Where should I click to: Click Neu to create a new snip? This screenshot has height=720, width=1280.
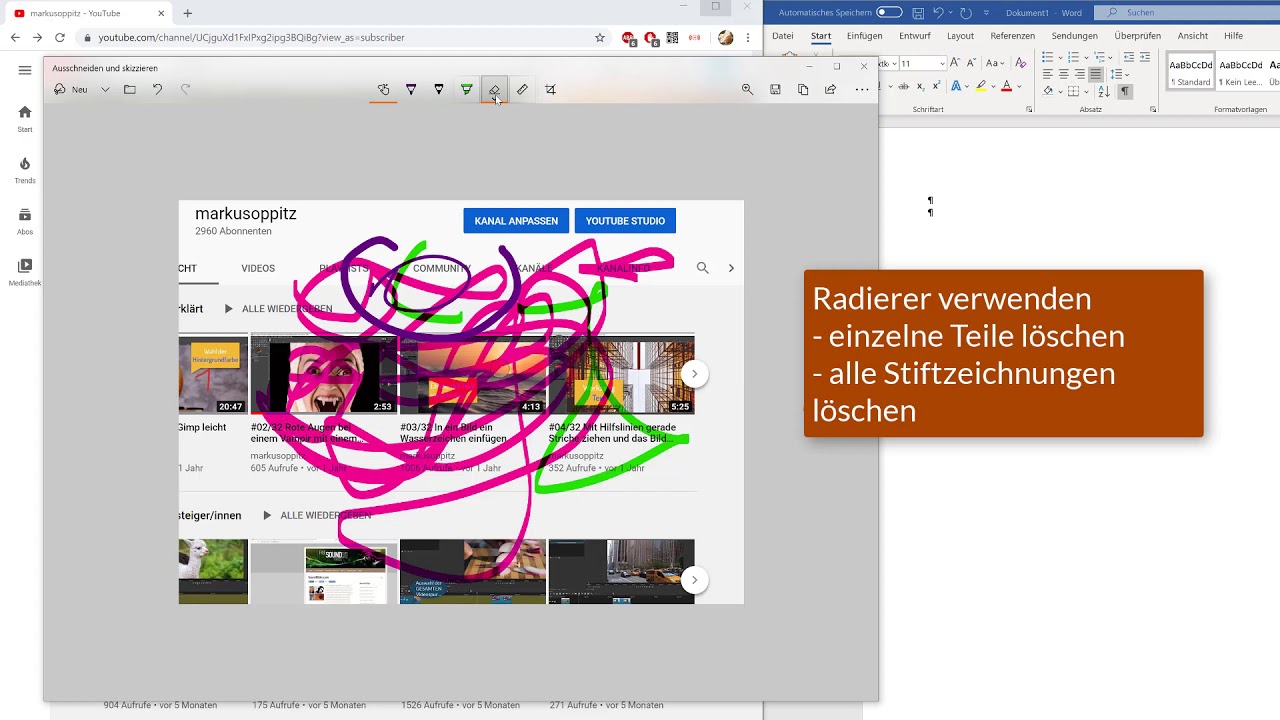[71, 89]
